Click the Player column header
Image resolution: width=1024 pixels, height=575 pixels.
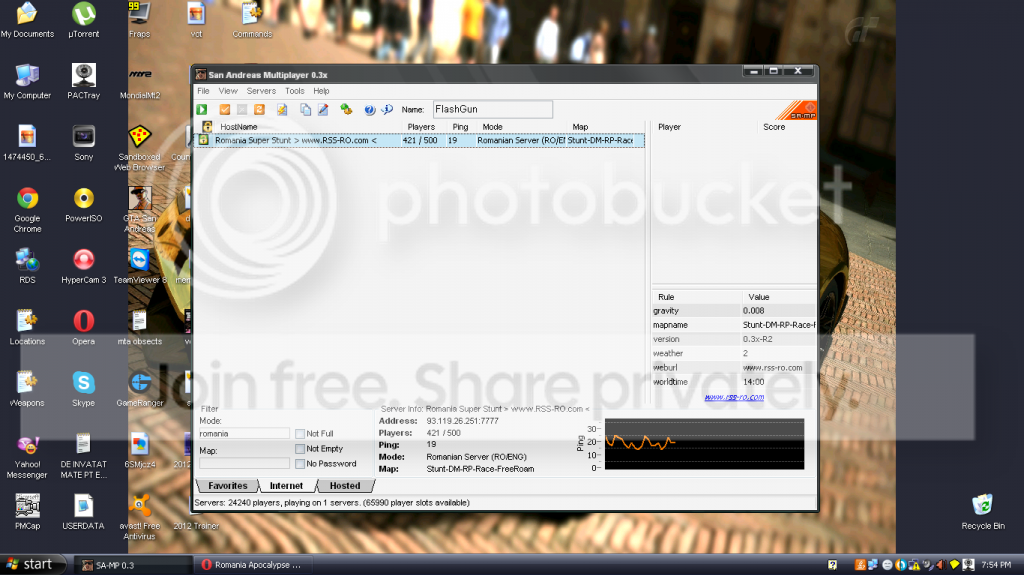pyautogui.click(x=669, y=127)
